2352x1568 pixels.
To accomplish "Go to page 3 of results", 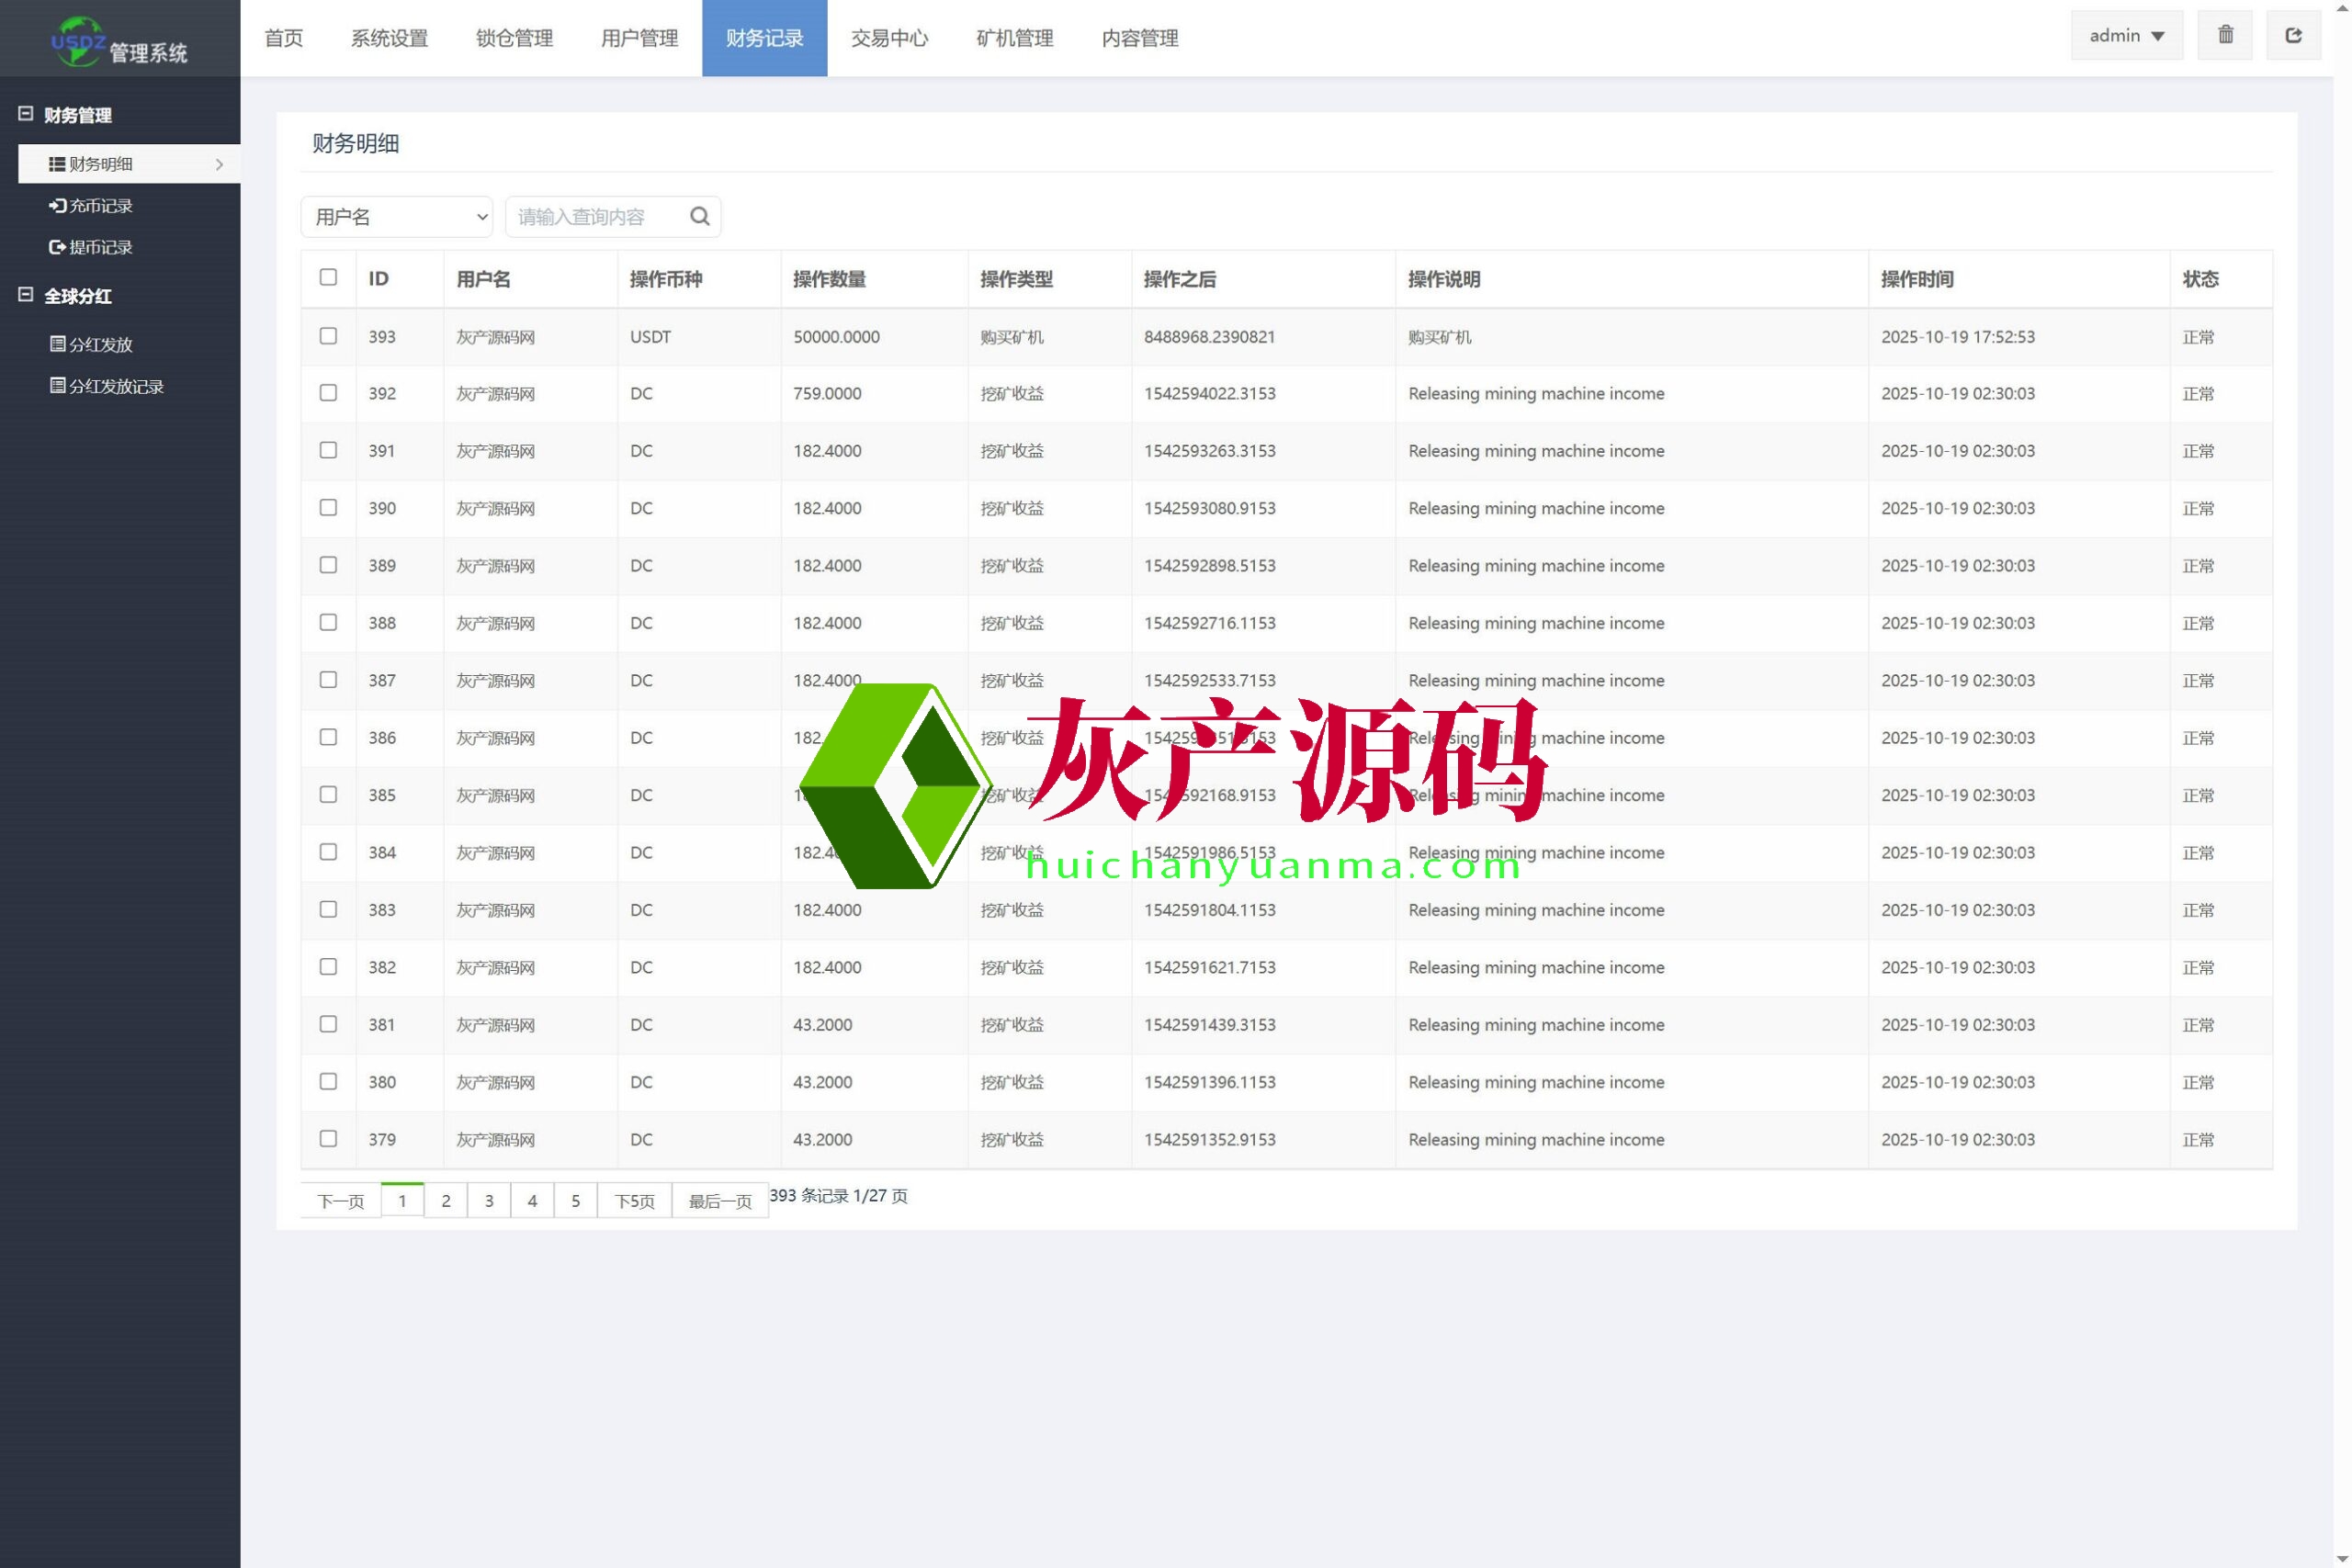I will 489,1200.
